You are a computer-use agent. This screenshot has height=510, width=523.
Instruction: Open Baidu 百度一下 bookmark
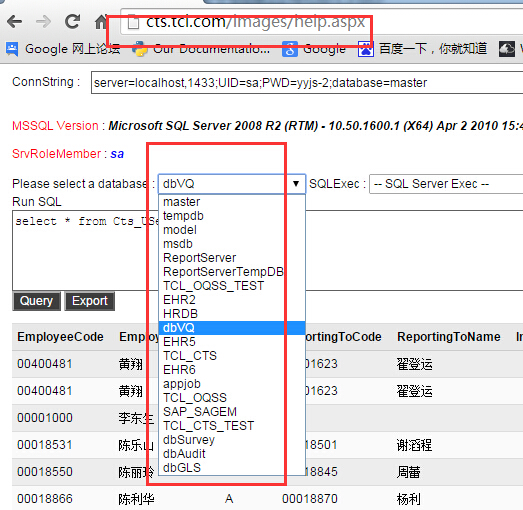(422, 49)
